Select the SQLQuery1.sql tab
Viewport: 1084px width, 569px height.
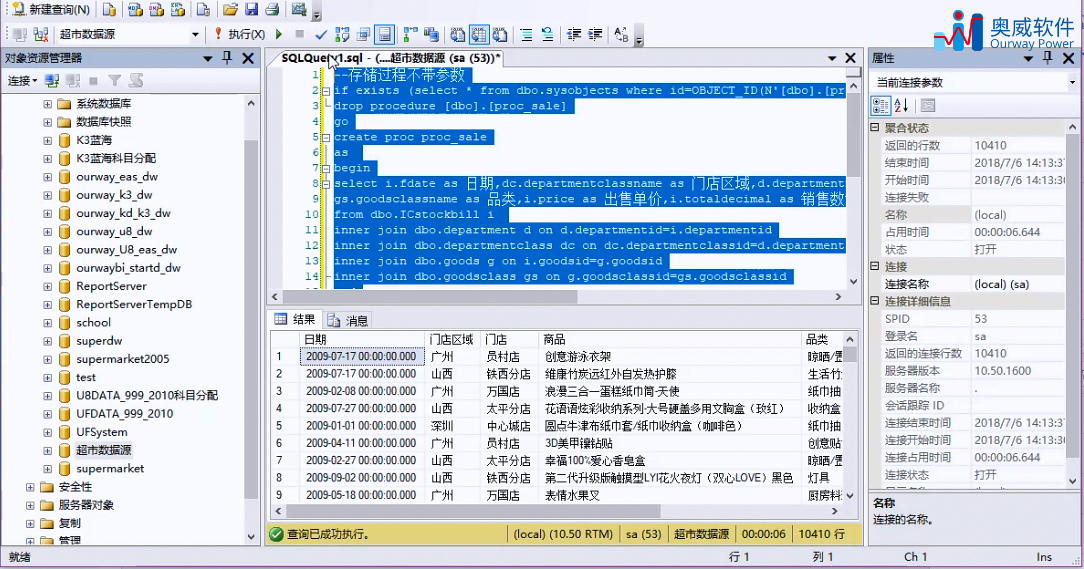point(391,58)
